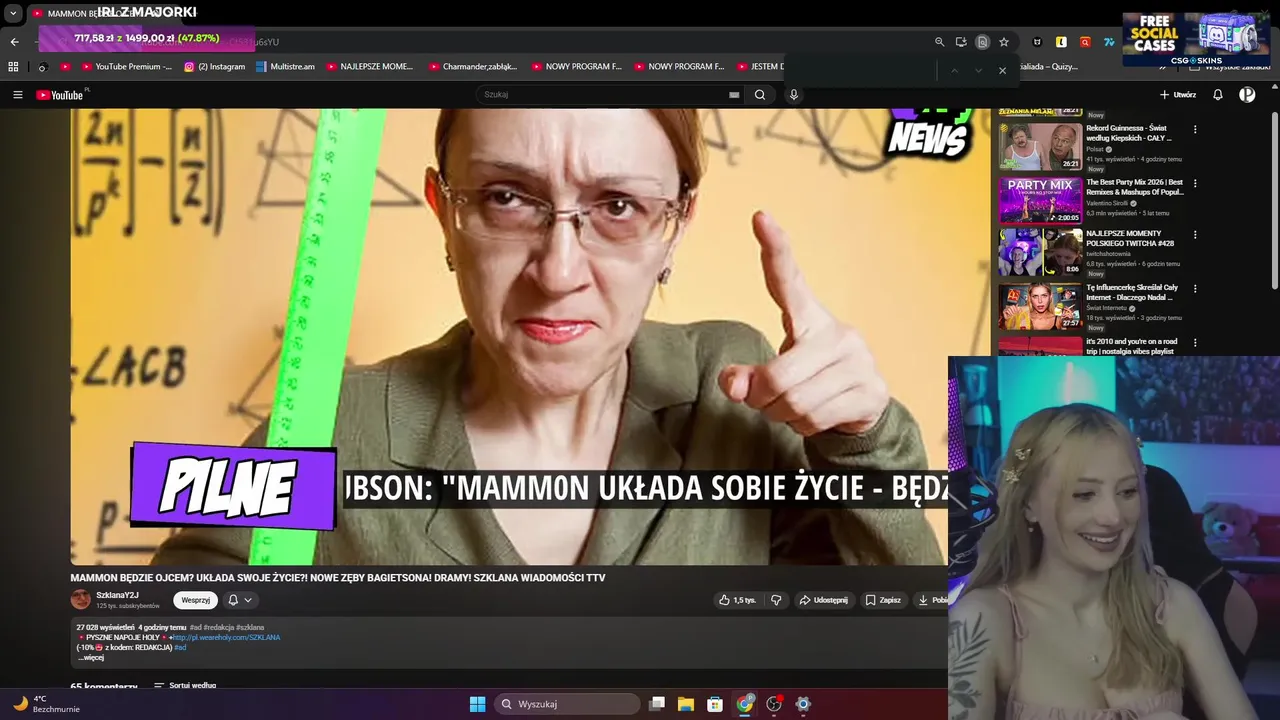Click the Udostępnij share button
The width and height of the screenshot is (1280, 720).
(823, 600)
